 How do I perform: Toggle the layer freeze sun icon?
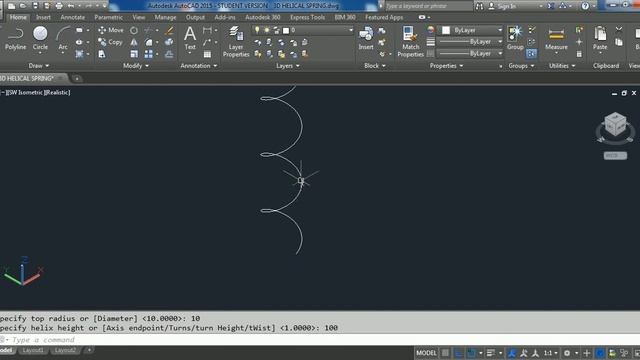(x=267, y=30)
